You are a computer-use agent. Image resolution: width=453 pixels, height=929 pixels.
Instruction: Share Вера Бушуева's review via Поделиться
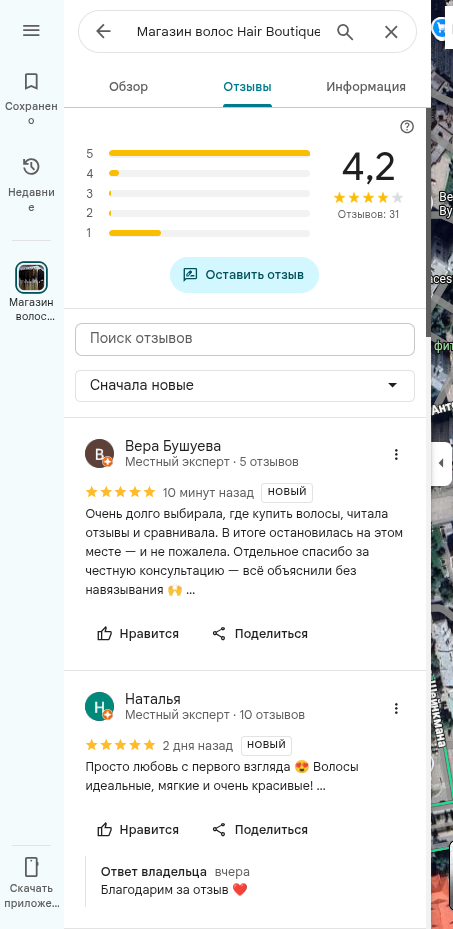[x=260, y=633]
